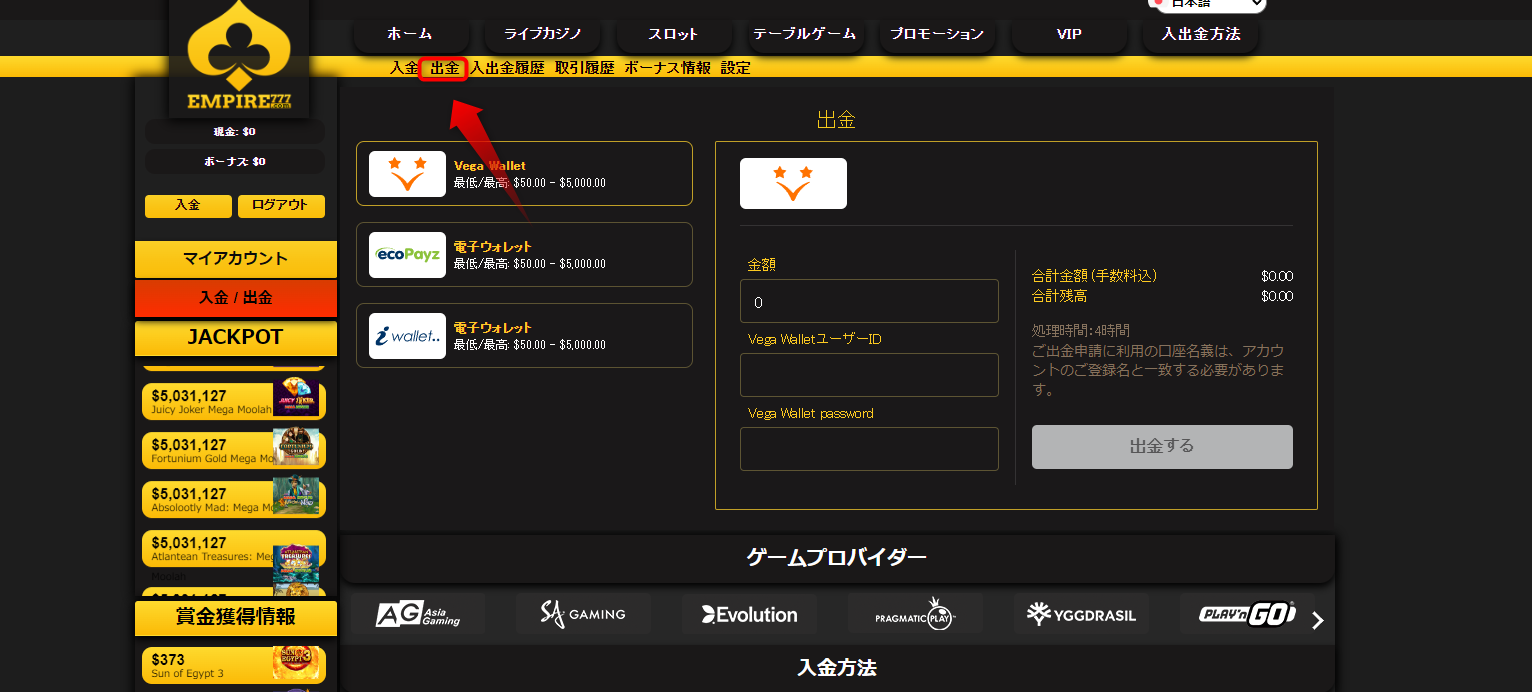The height and width of the screenshot is (692, 1532).
Task: Click Vega Wallet limit text 最低/最高
Action: click(x=529, y=183)
